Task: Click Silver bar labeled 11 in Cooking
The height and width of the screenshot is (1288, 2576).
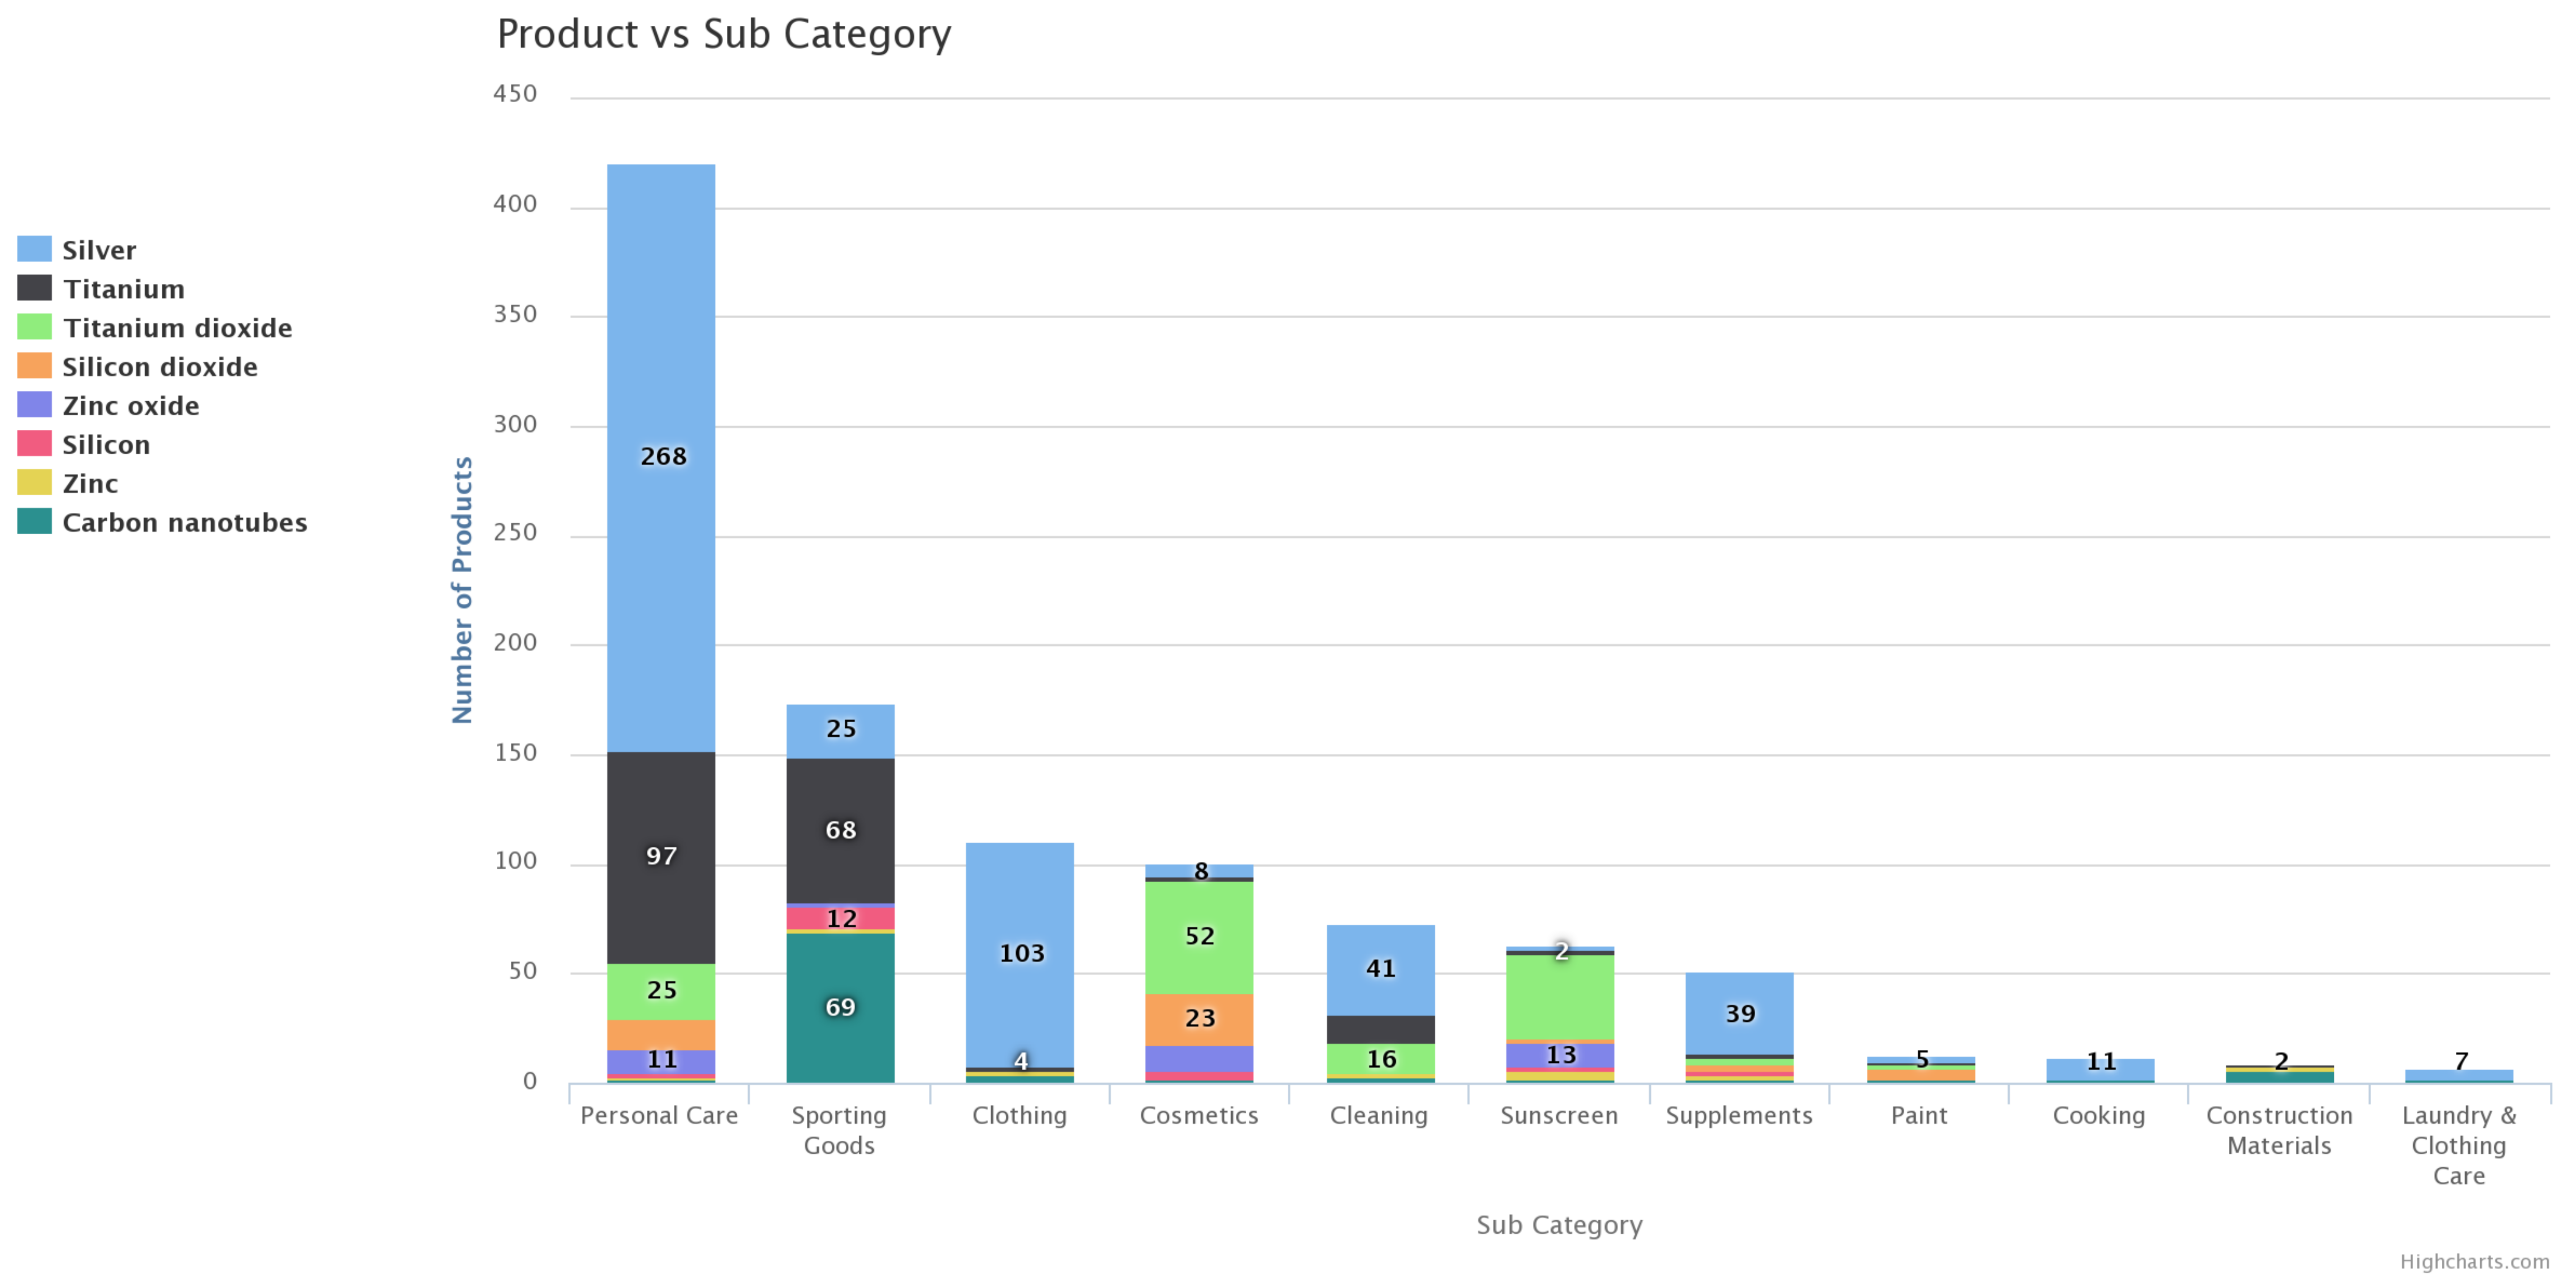Action: (x=2100, y=1070)
